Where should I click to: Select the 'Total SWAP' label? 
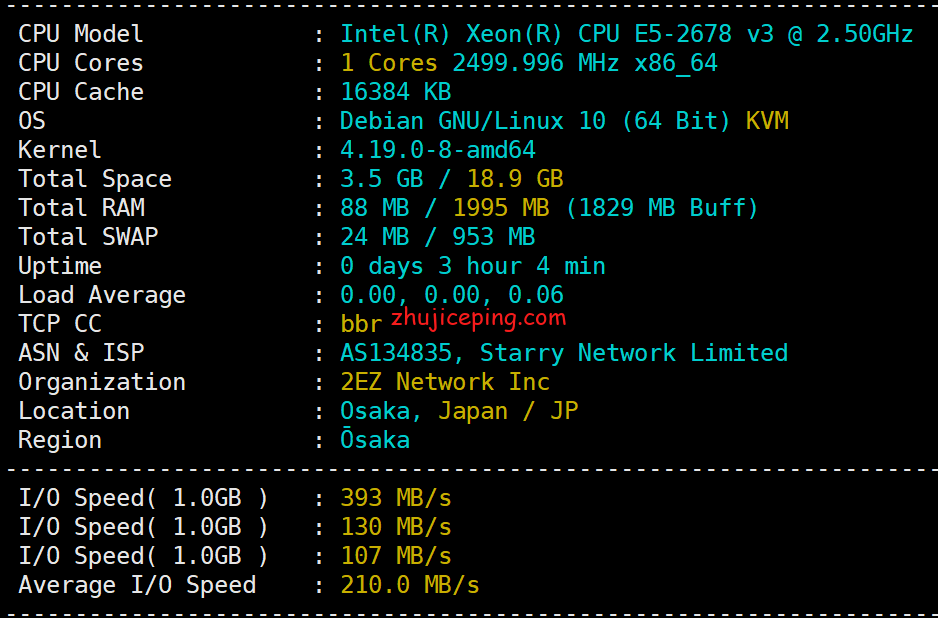(x=88, y=237)
